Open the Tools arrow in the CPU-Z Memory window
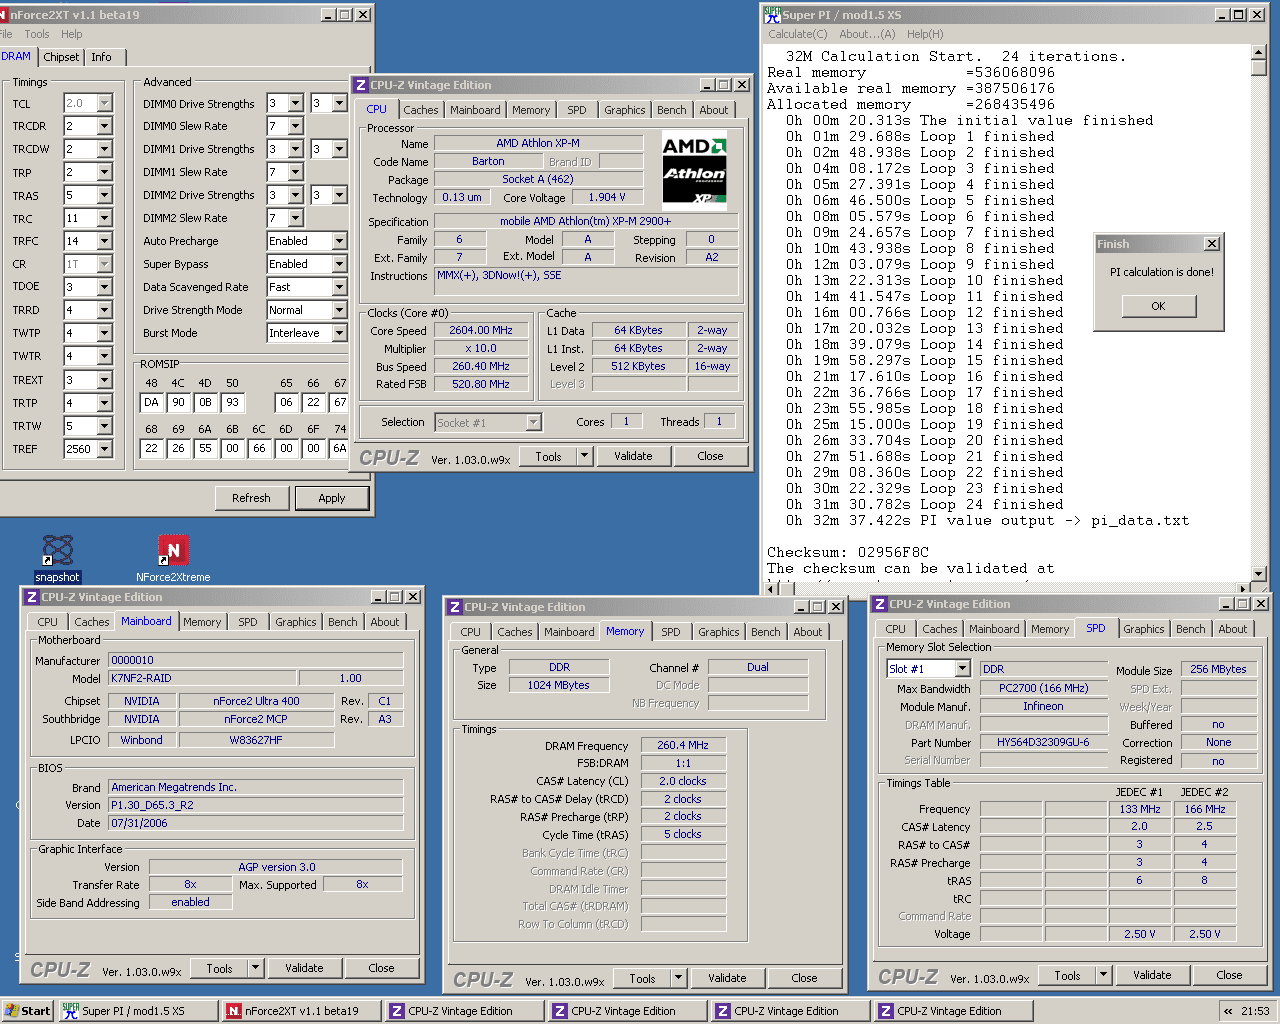1280x1024 pixels. (x=679, y=978)
